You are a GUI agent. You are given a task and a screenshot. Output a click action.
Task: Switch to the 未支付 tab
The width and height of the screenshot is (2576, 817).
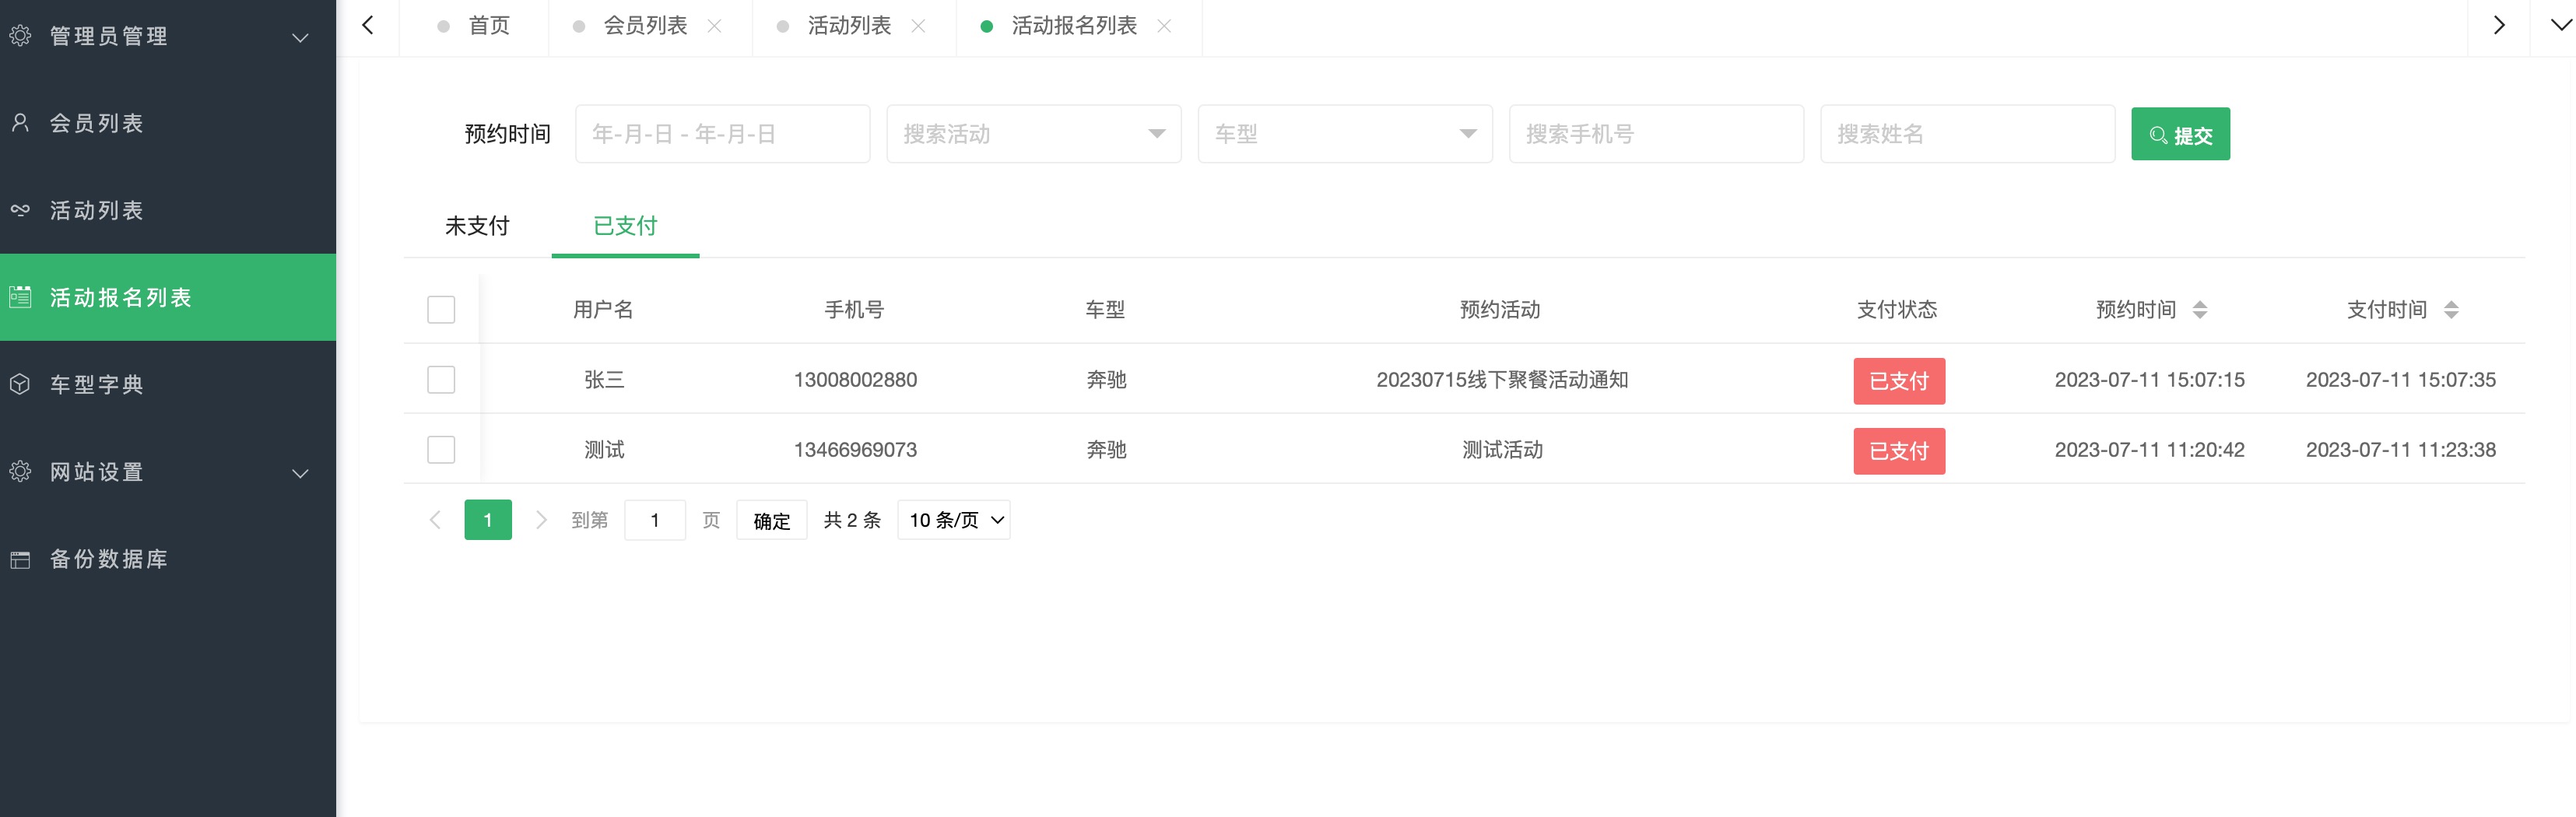pos(477,226)
